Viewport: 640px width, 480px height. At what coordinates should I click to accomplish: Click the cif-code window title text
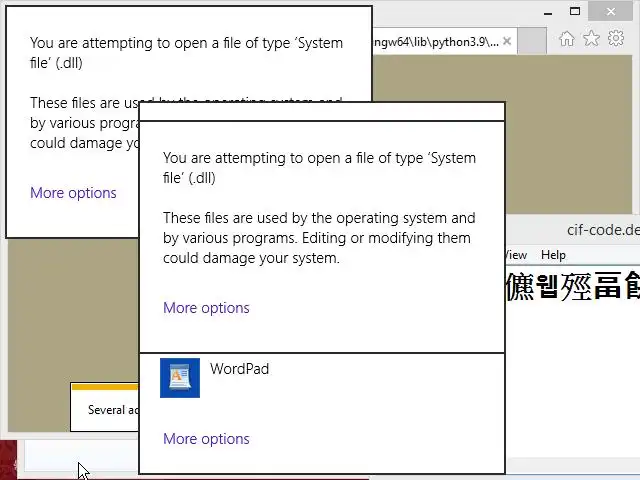click(x=603, y=230)
